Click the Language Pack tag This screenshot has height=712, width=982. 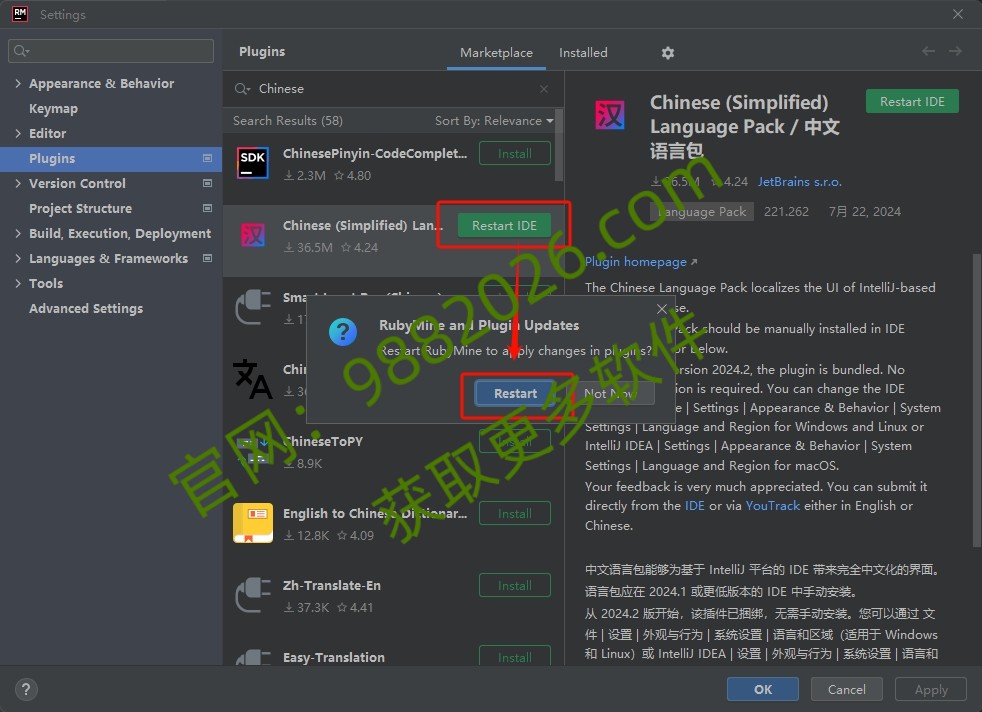tap(701, 212)
